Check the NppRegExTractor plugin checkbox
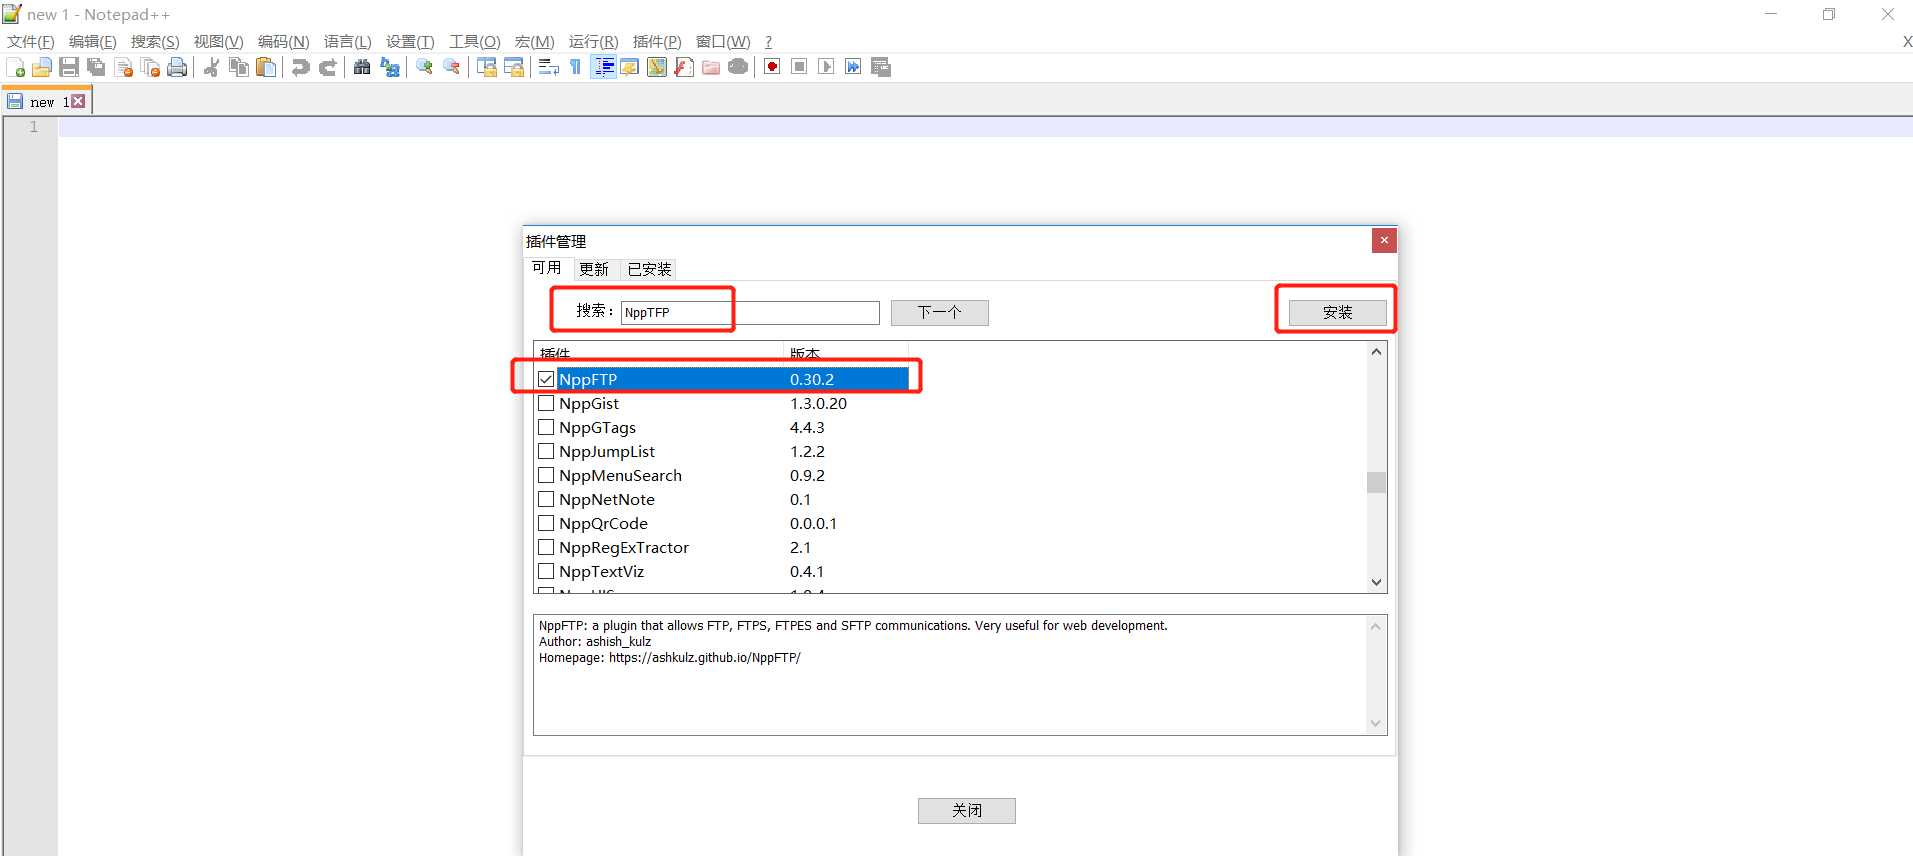This screenshot has width=1913, height=856. (546, 547)
